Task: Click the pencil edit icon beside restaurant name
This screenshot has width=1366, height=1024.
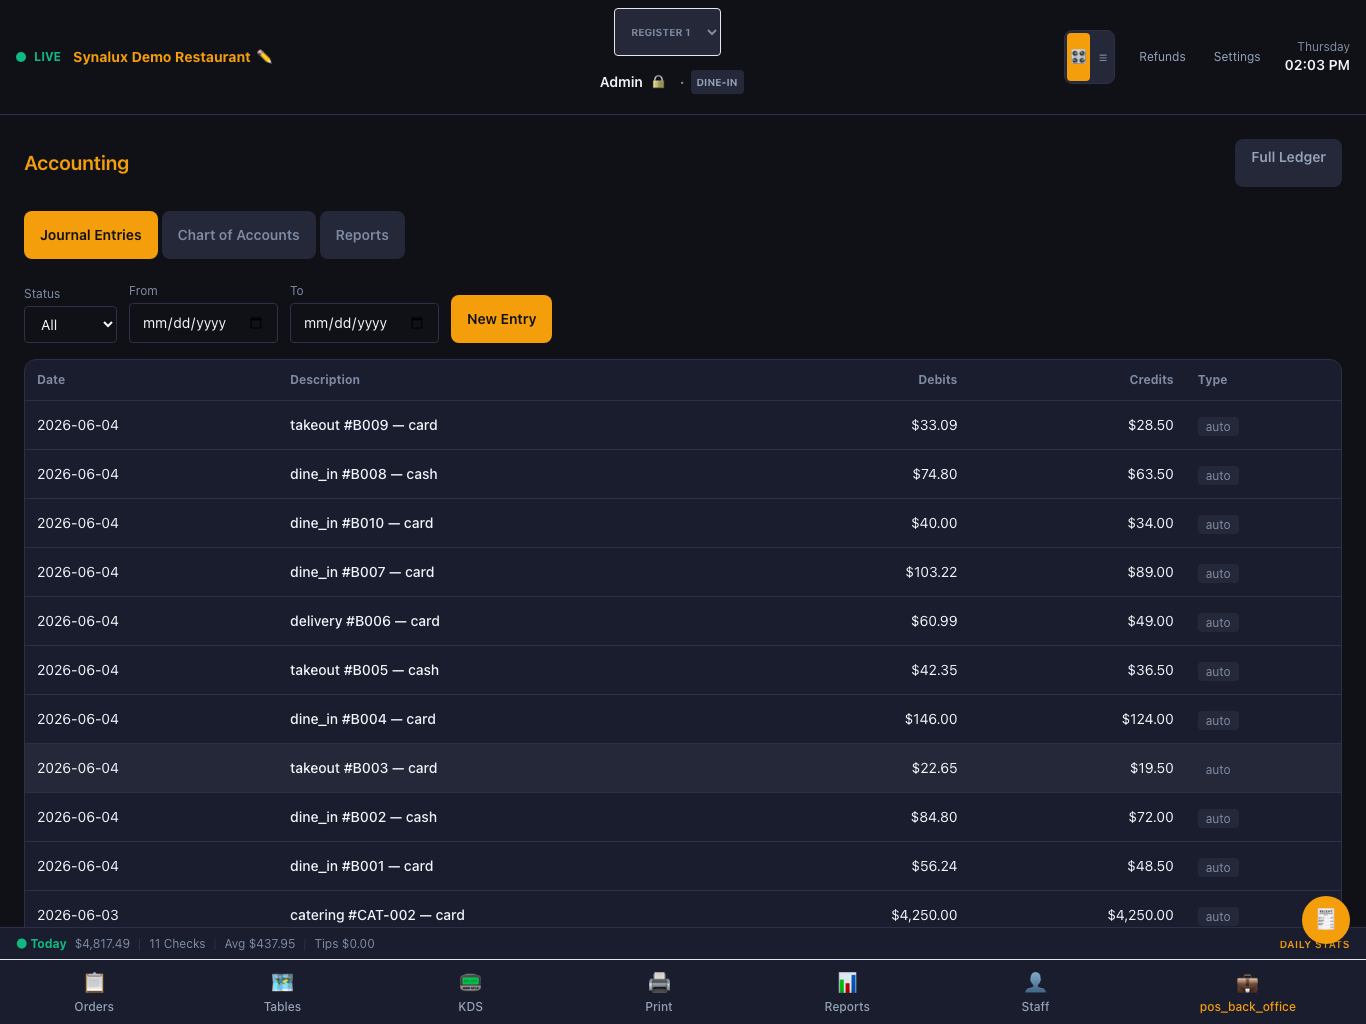Action: (x=264, y=57)
